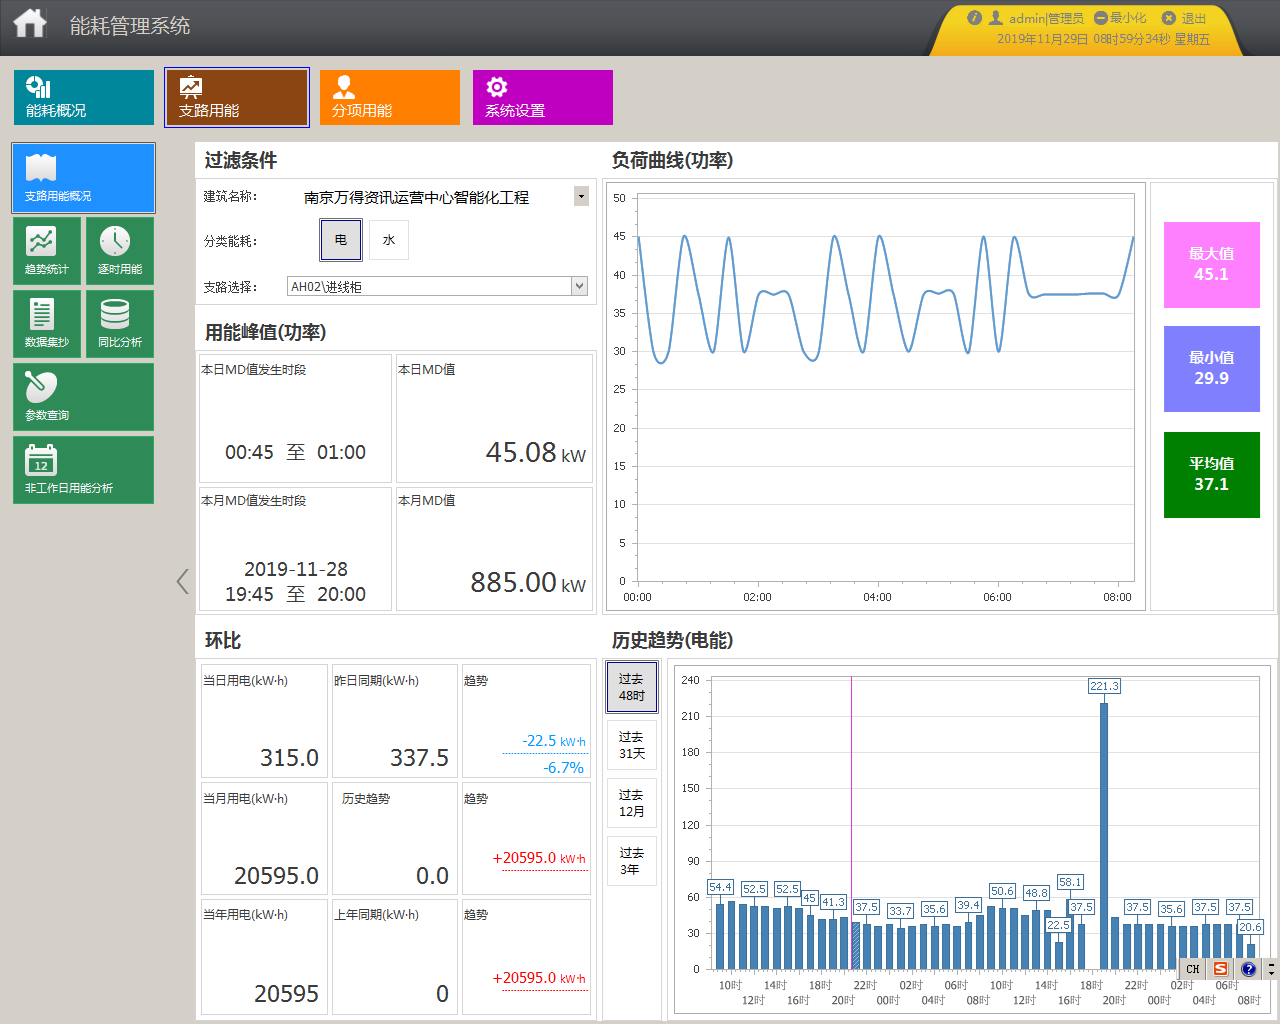Open 非工作日用能分析 calendar tile

pos(84,470)
